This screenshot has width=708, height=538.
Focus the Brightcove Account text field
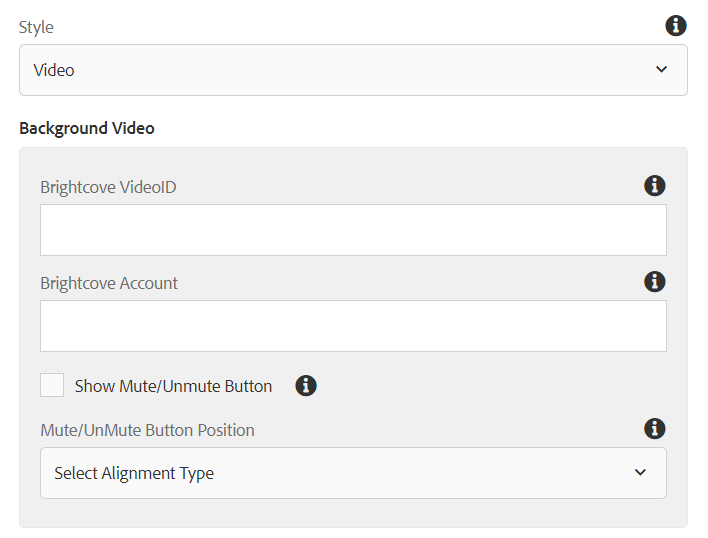tap(353, 326)
